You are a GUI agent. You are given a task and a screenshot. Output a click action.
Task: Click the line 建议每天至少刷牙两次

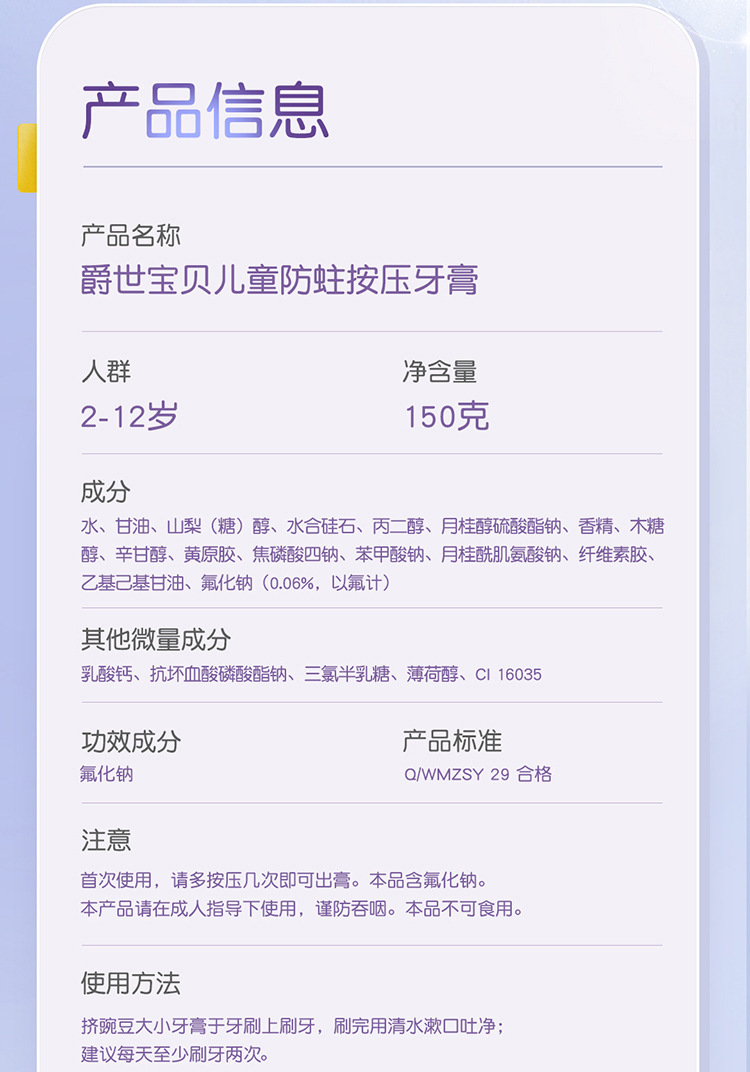click(x=175, y=1054)
